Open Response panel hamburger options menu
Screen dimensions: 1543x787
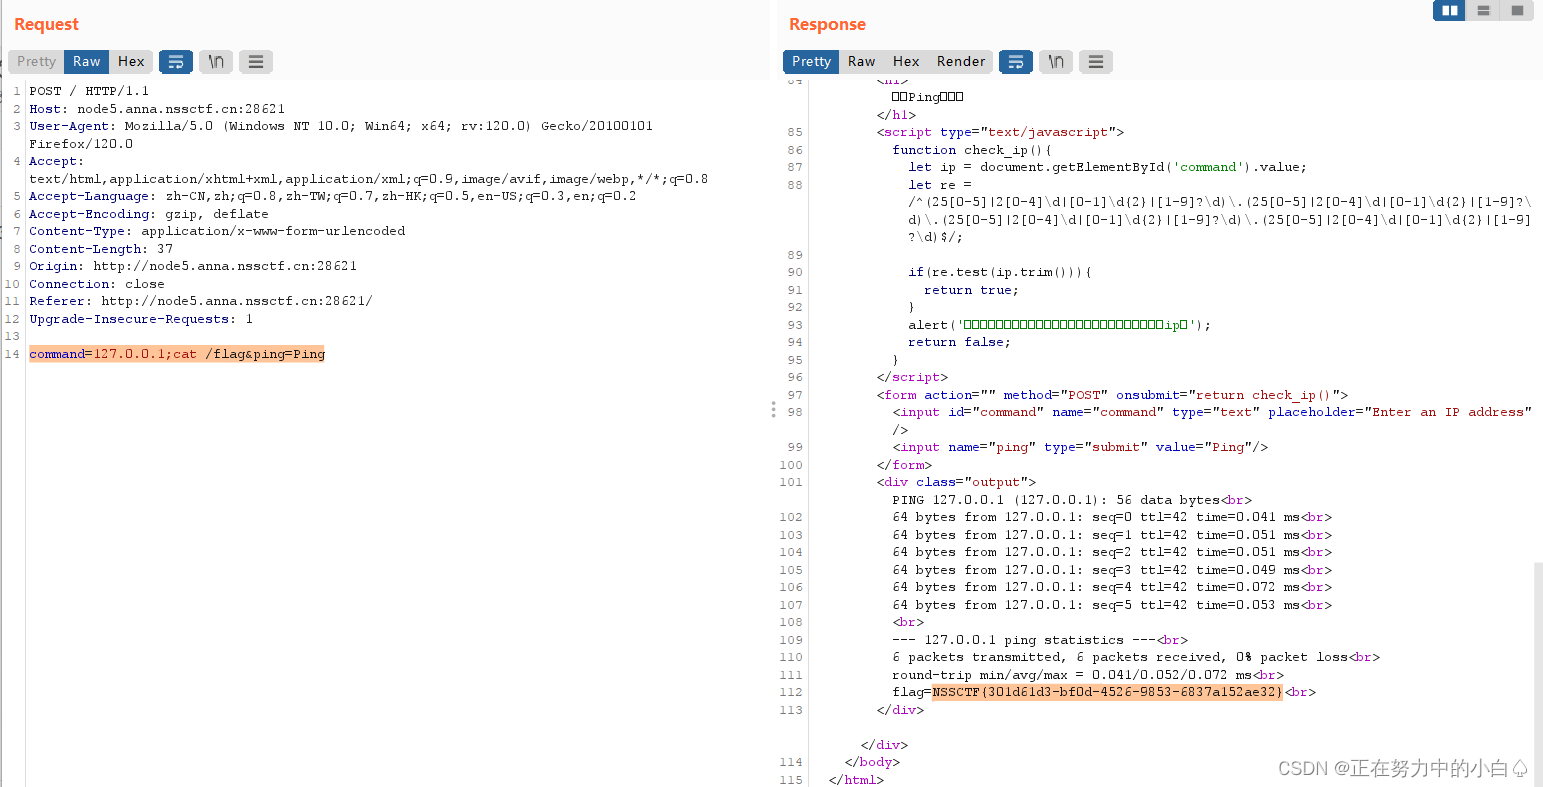coord(1096,62)
